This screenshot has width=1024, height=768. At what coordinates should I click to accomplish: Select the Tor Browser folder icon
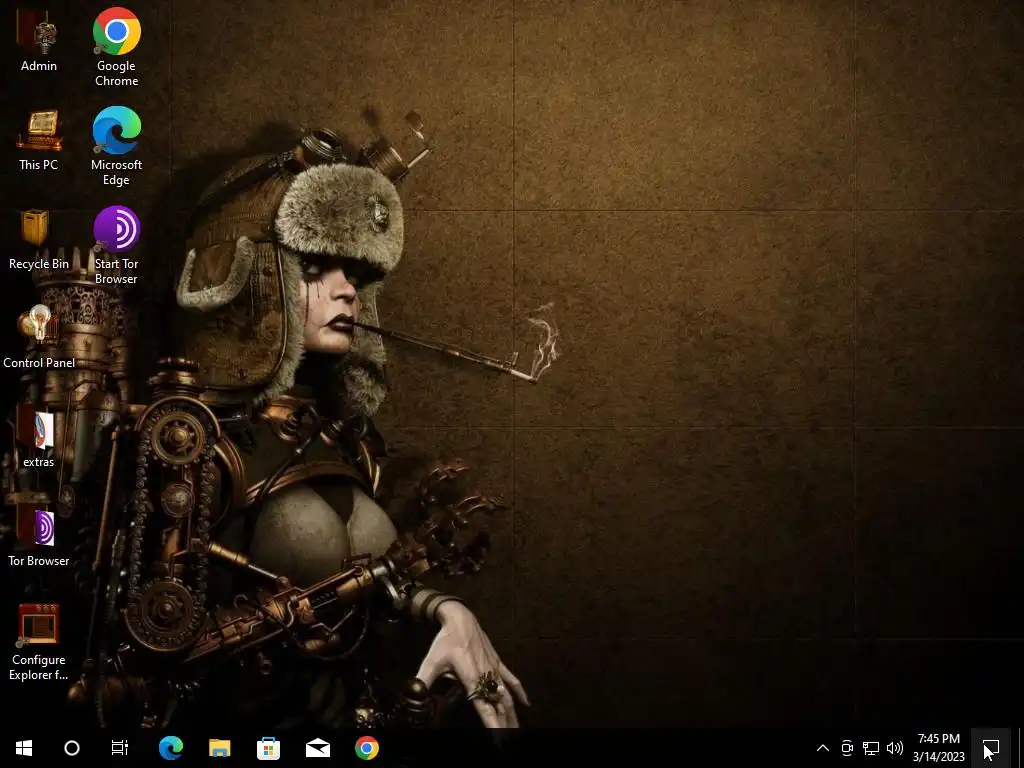point(39,536)
